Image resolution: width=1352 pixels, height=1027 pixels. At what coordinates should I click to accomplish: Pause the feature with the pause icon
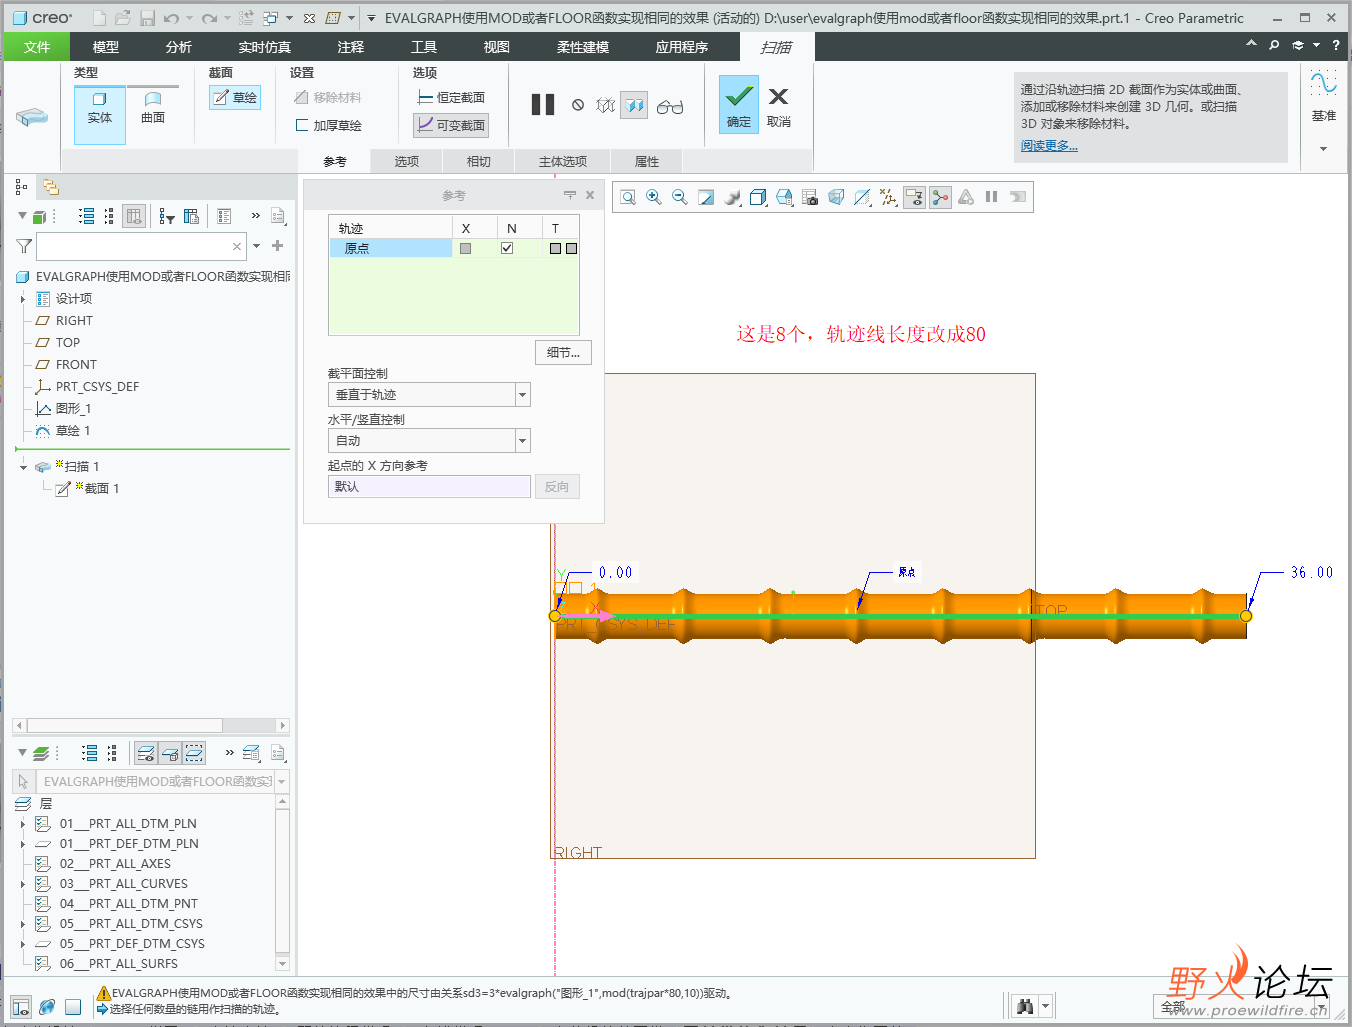[x=543, y=105]
